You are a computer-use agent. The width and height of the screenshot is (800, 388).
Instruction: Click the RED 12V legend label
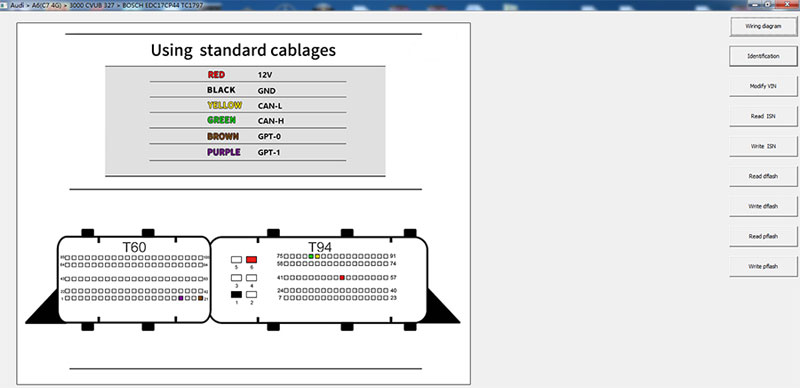point(216,75)
